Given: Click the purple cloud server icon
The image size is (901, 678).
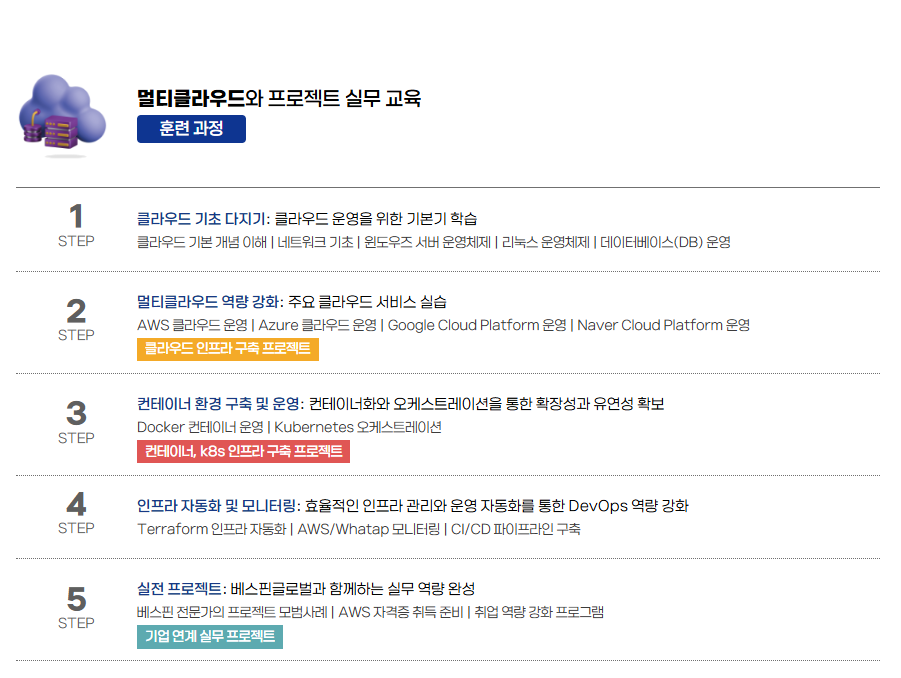Looking at the screenshot, I should click(62, 115).
